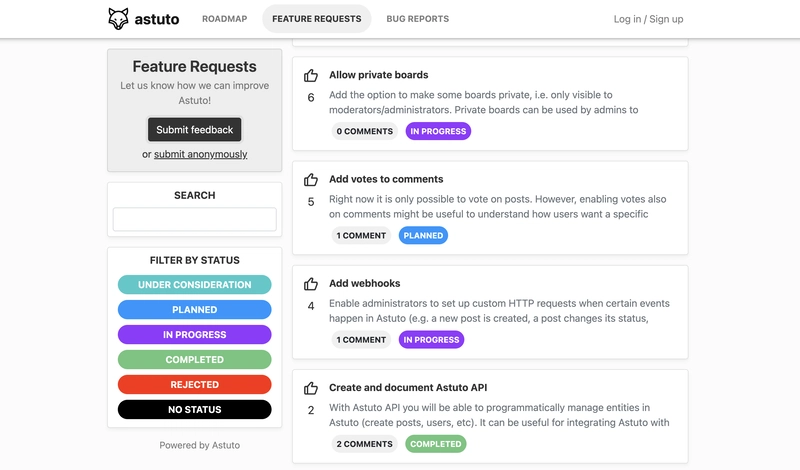This screenshot has width=800, height=470.
Task: Upvote the Add votes to comments post
Action: point(311,180)
